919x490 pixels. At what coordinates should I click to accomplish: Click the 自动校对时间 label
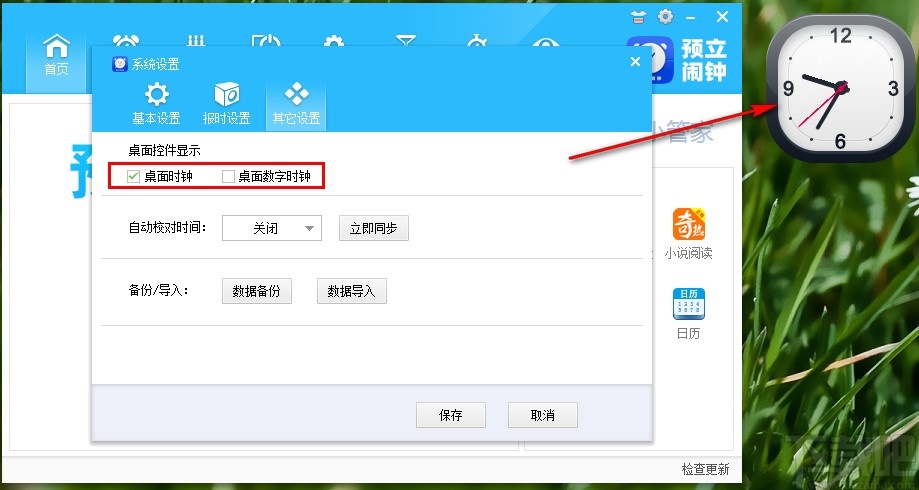(168, 227)
